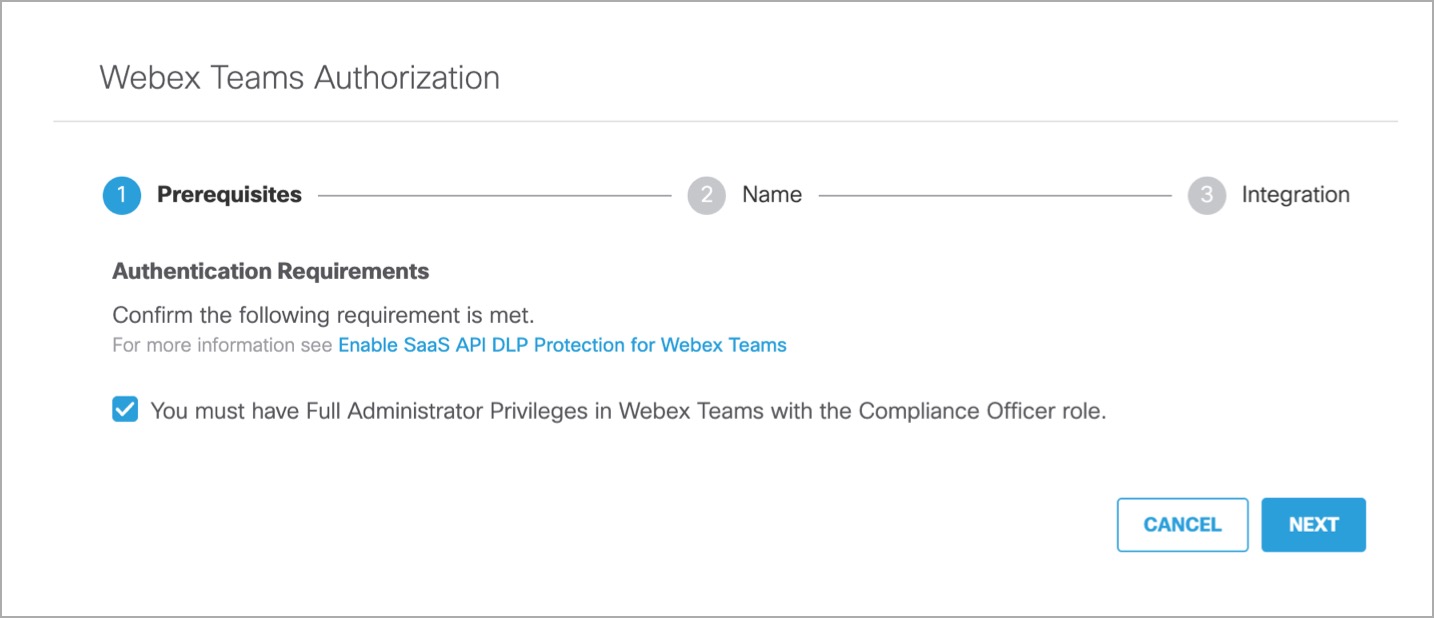Click the step 2 circle icon
Image resolution: width=1434 pixels, height=618 pixels.
706,195
